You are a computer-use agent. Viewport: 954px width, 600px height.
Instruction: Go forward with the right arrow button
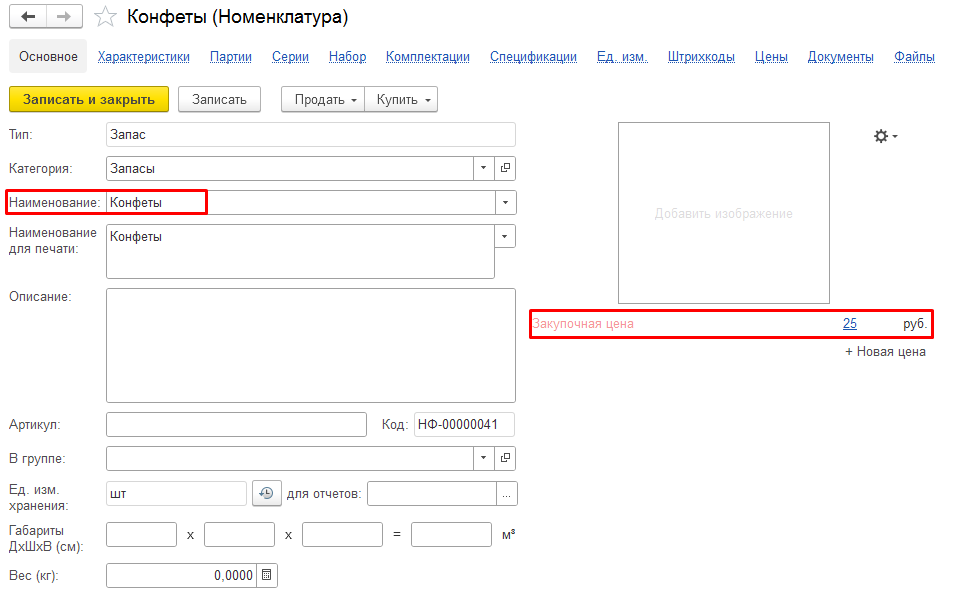pos(64,16)
